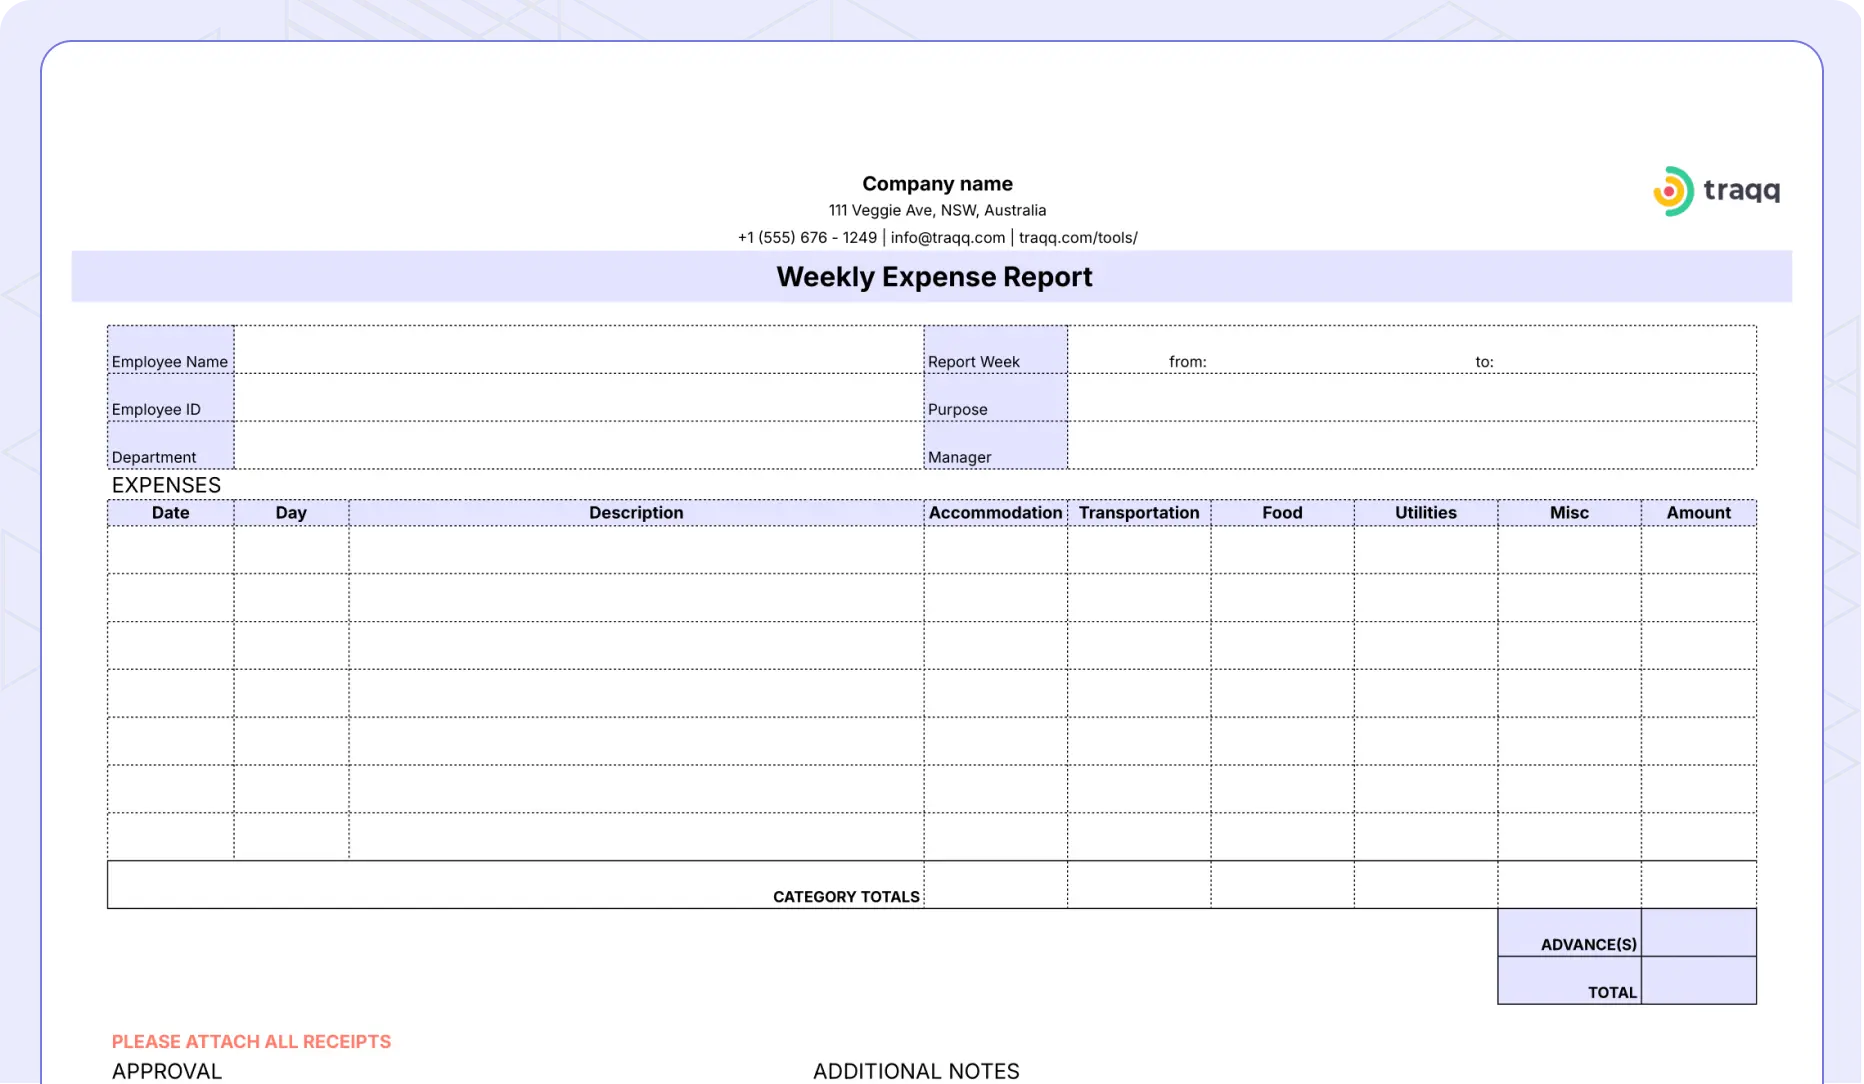
Task: Click the traqq.com/tools/ link text
Action: (1078, 237)
